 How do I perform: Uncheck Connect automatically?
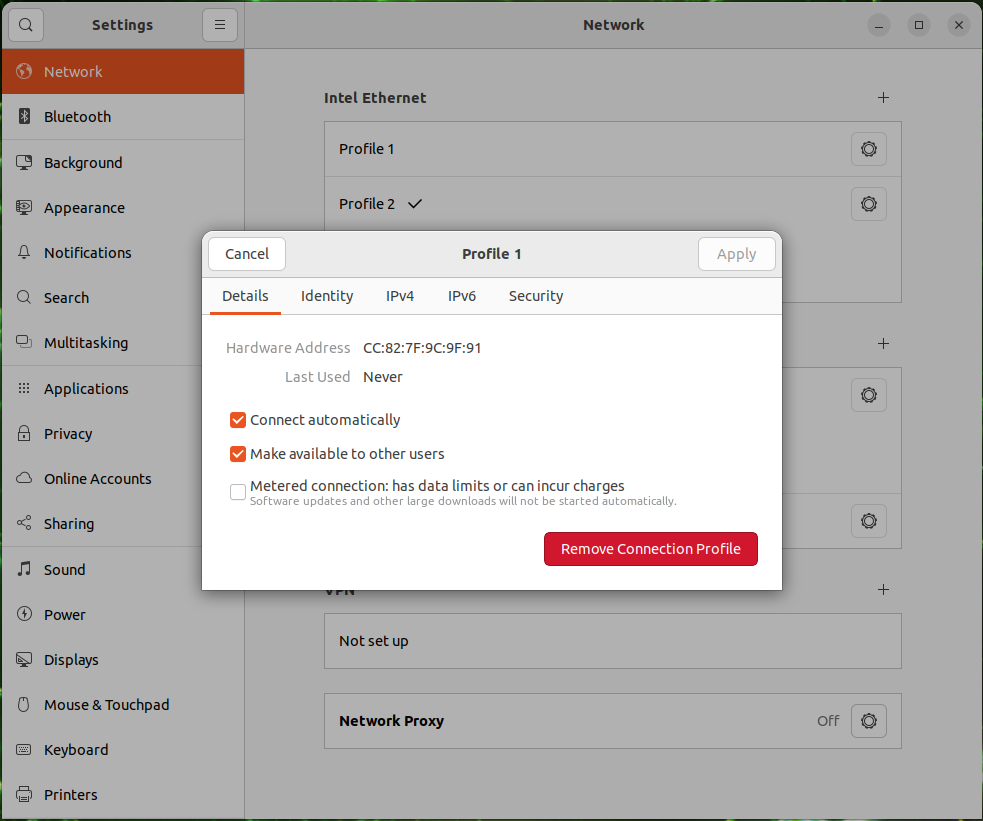238,420
